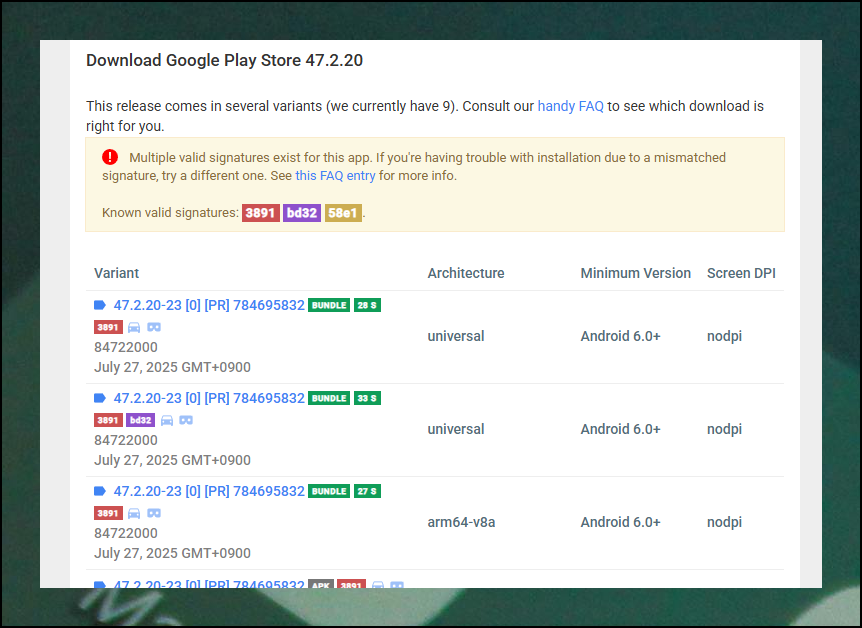Click car icon in 28 S variant row
The width and height of the screenshot is (862, 628).
pos(134,327)
